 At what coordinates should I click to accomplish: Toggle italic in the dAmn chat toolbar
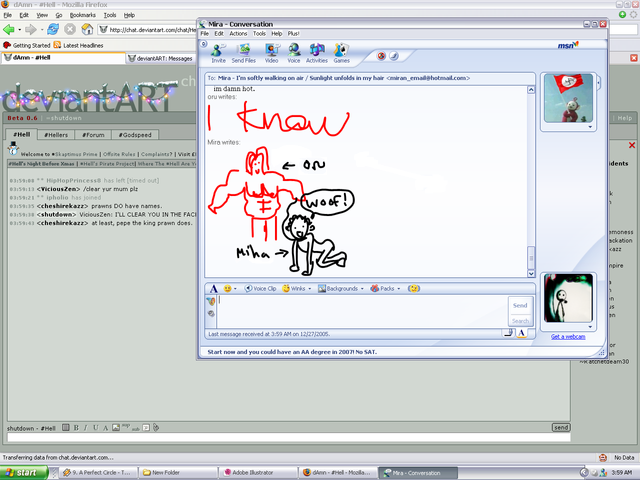tap(86, 428)
